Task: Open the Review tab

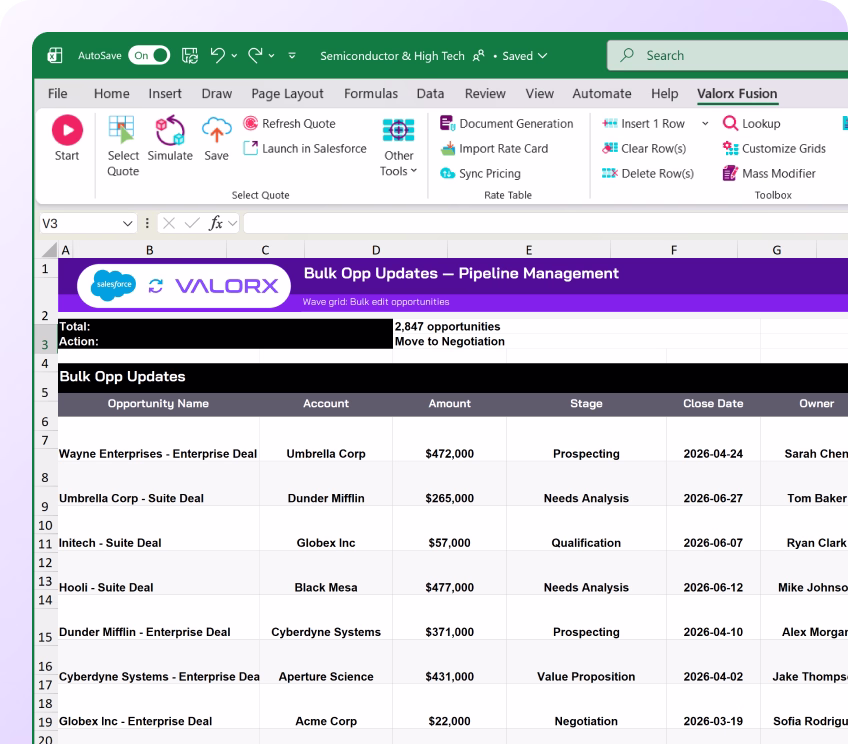Action: (485, 94)
